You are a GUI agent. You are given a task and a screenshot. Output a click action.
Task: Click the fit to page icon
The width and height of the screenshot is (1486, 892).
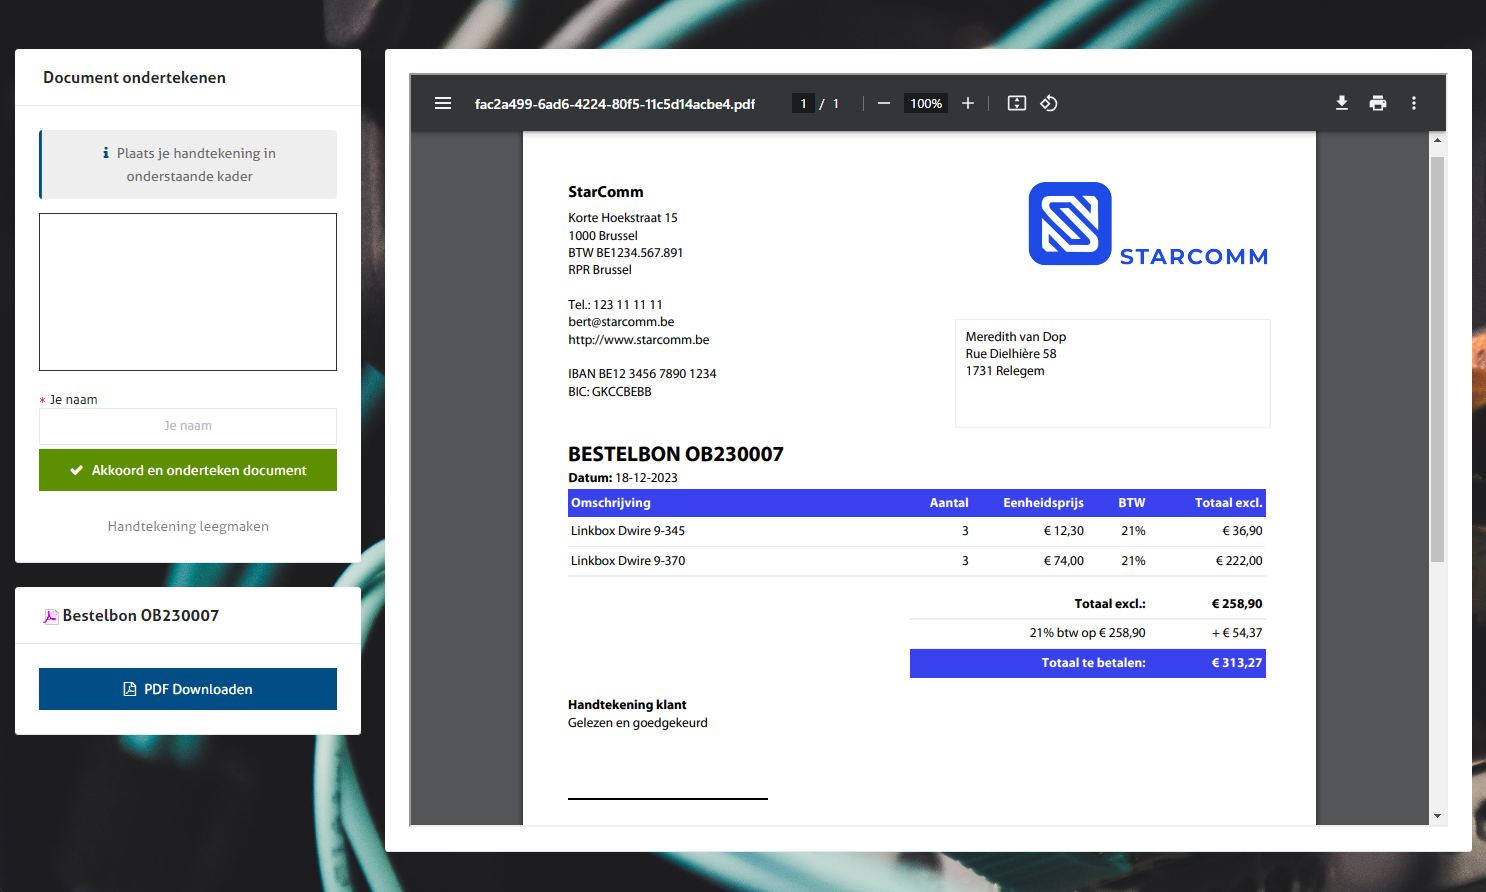point(1017,103)
